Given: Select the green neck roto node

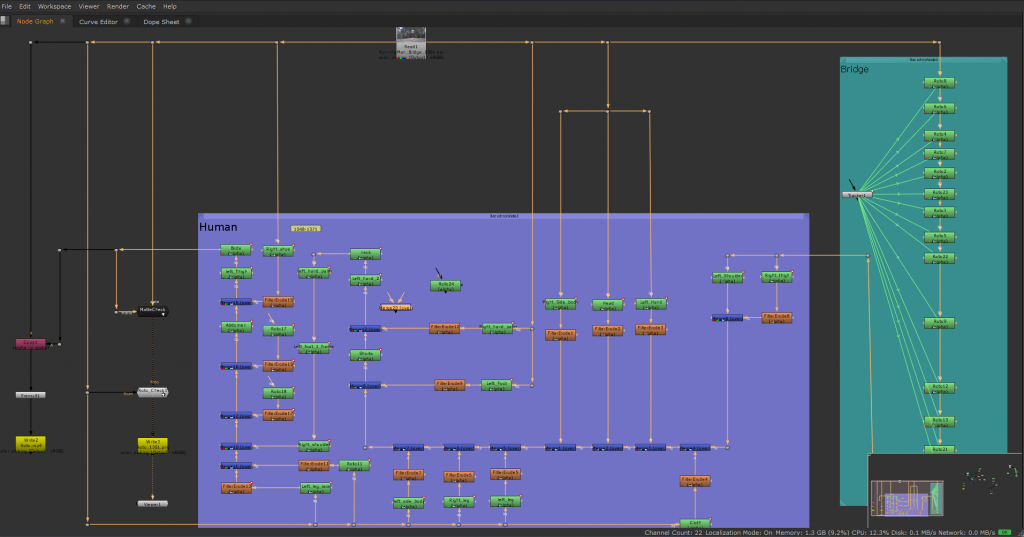Looking at the screenshot, I should click(x=365, y=254).
